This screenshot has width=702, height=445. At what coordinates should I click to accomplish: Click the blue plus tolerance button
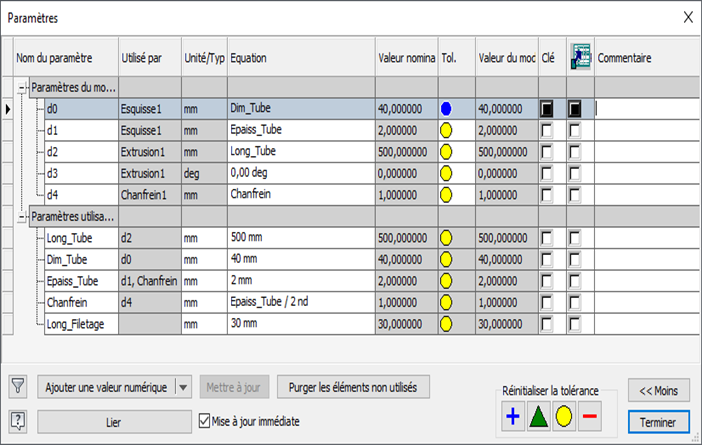click(512, 416)
